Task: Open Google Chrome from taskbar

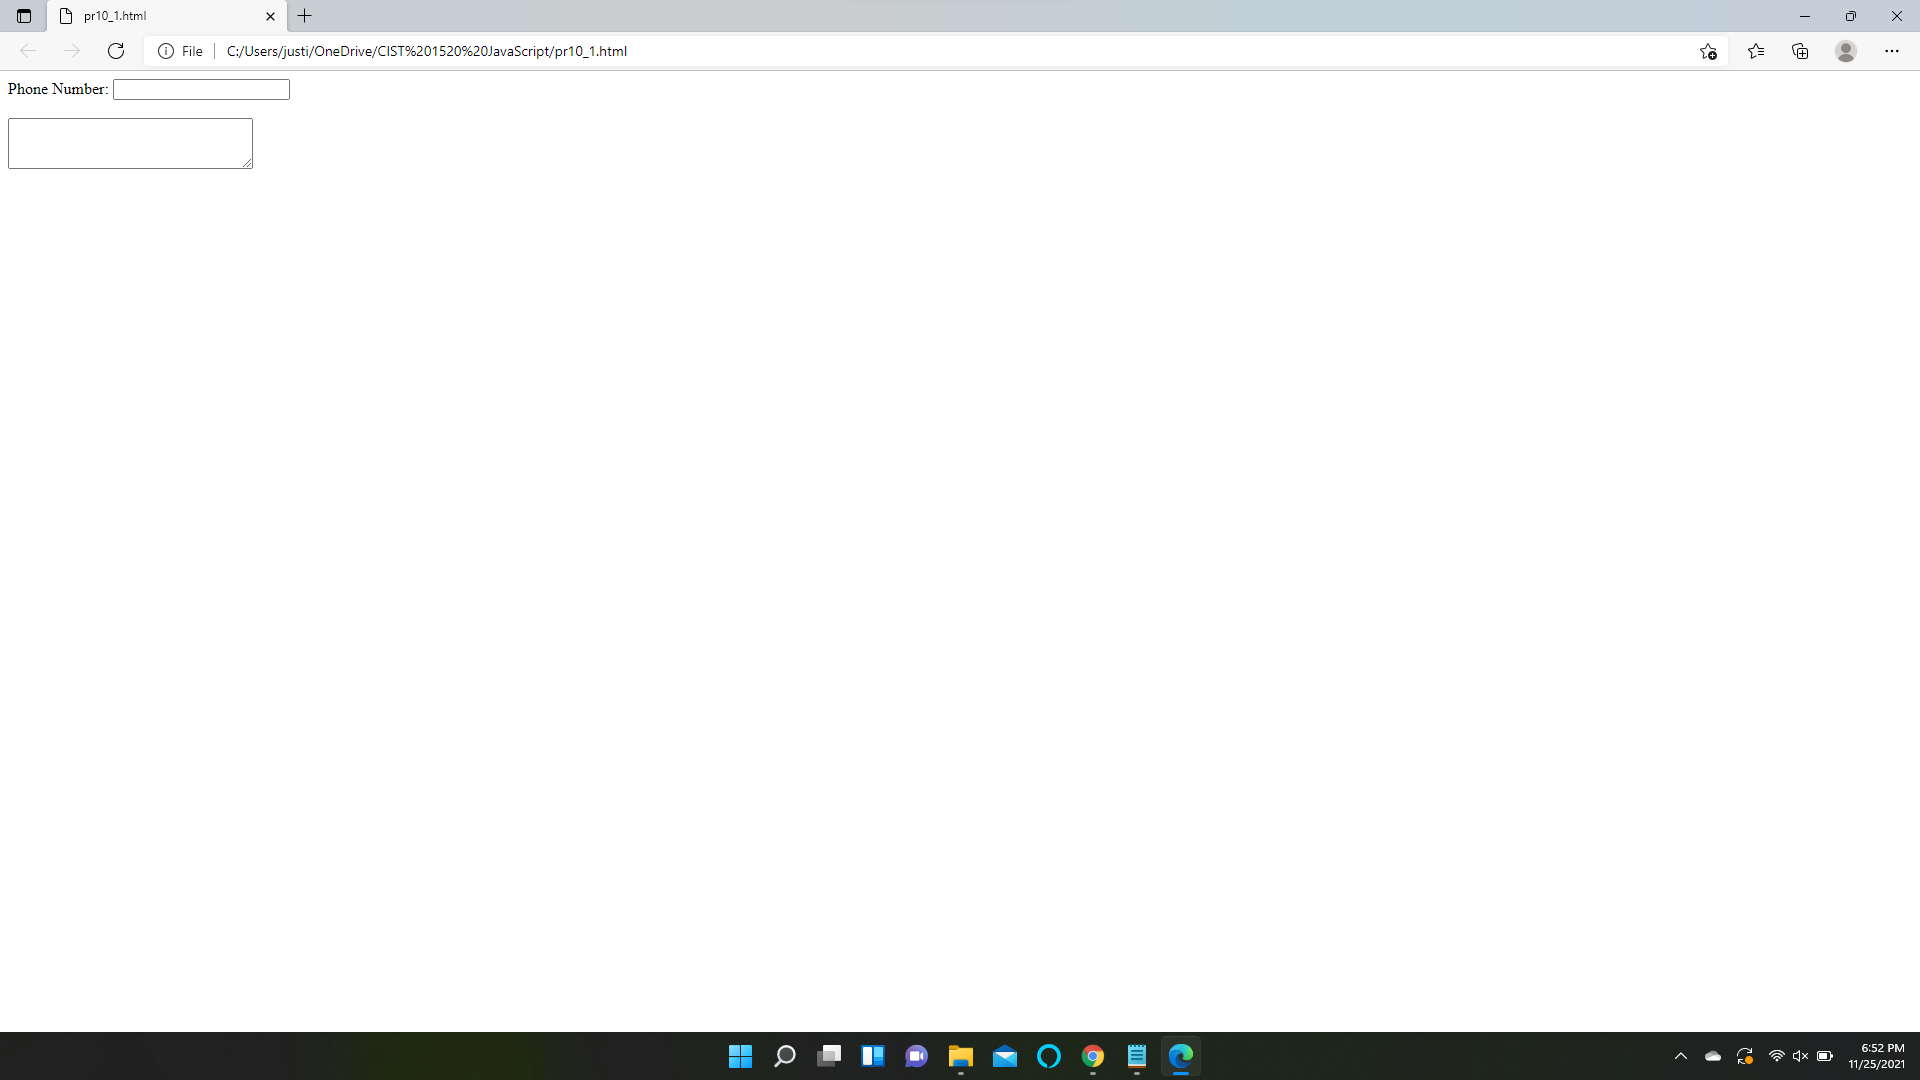Action: (x=1093, y=1056)
